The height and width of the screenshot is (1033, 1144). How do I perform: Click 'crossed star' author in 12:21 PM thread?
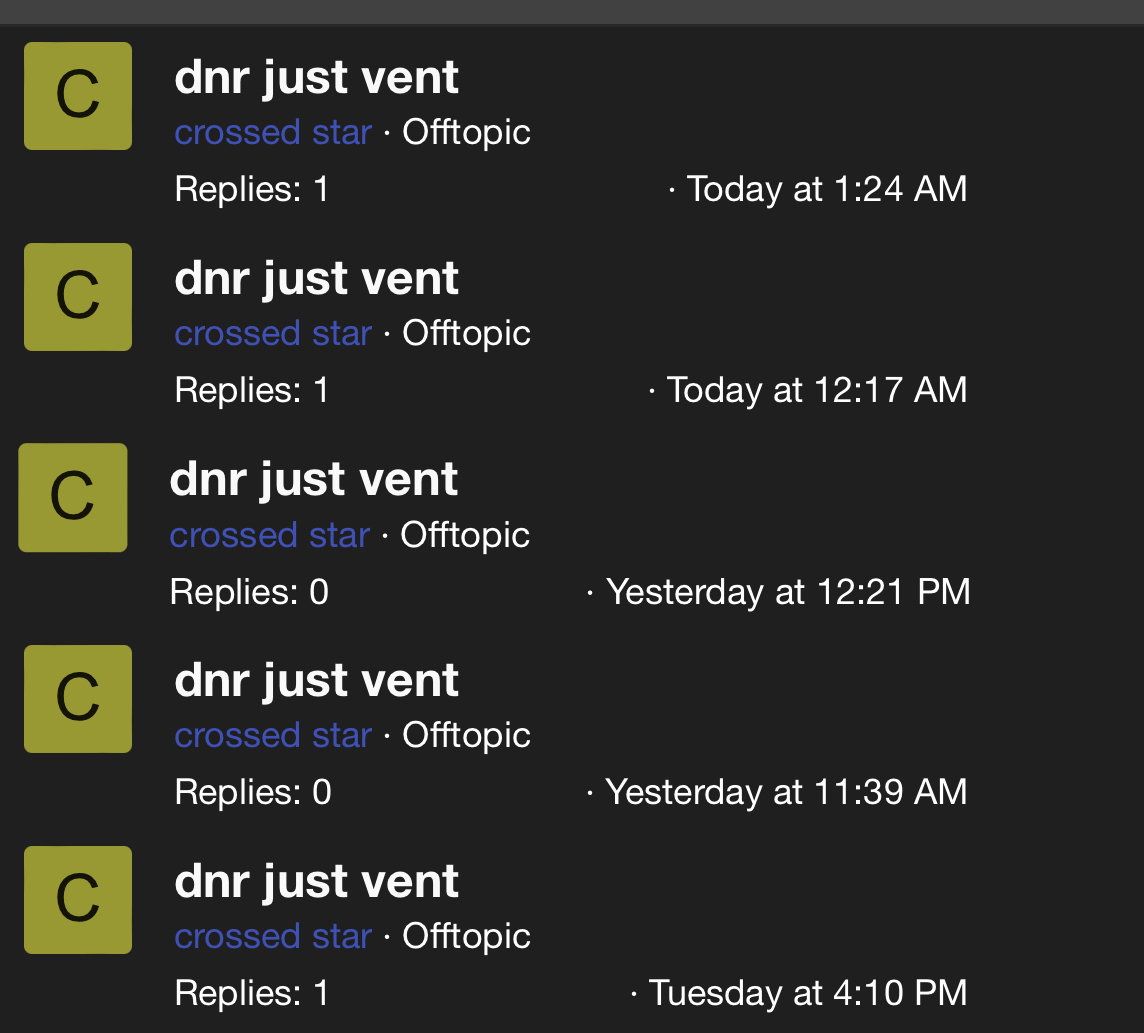(270, 535)
